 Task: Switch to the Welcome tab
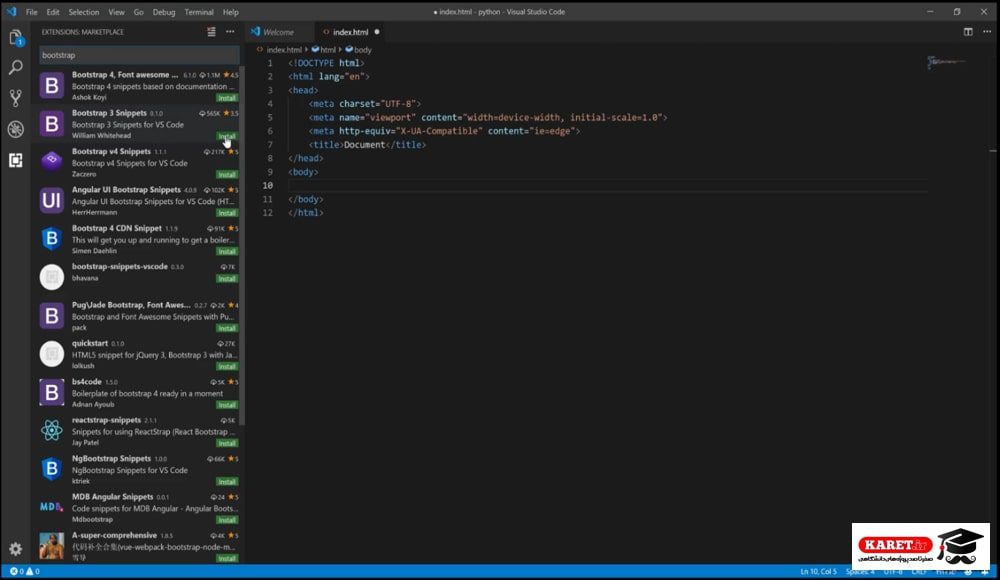click(279, 32)
